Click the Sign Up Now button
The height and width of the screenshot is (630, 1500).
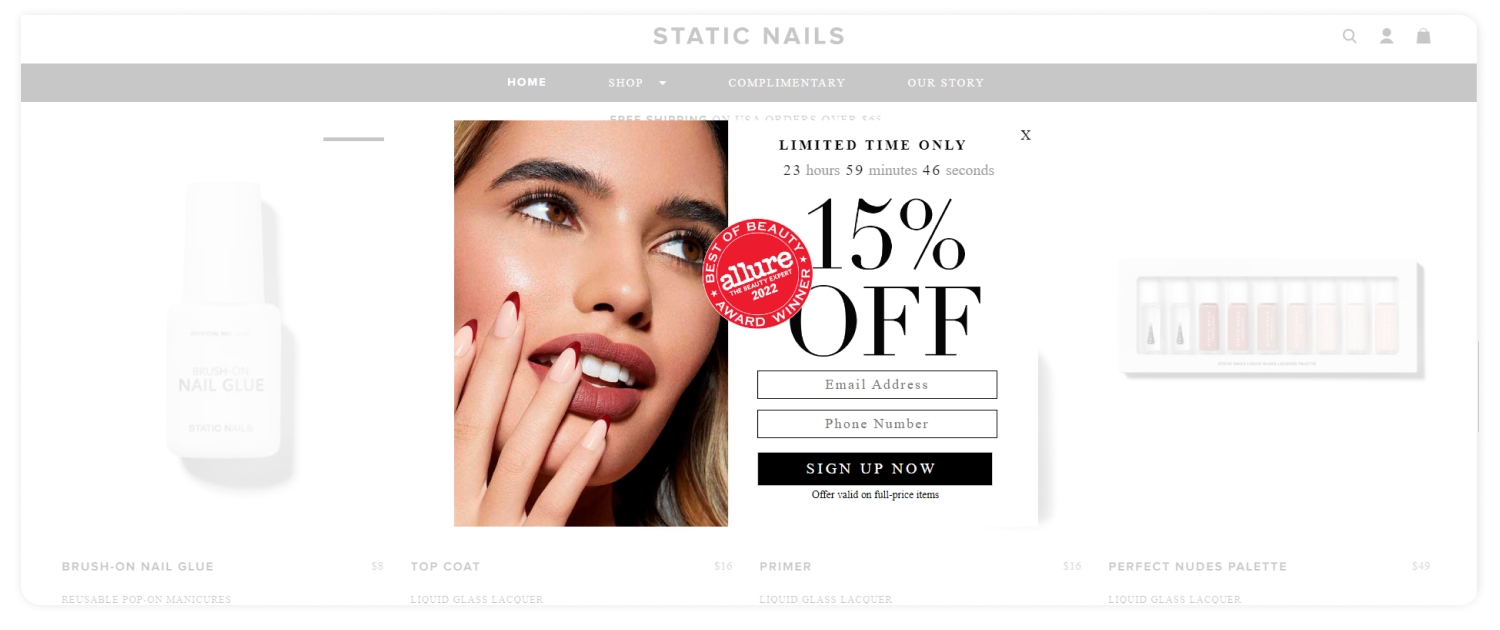click(x=875, y=469)
